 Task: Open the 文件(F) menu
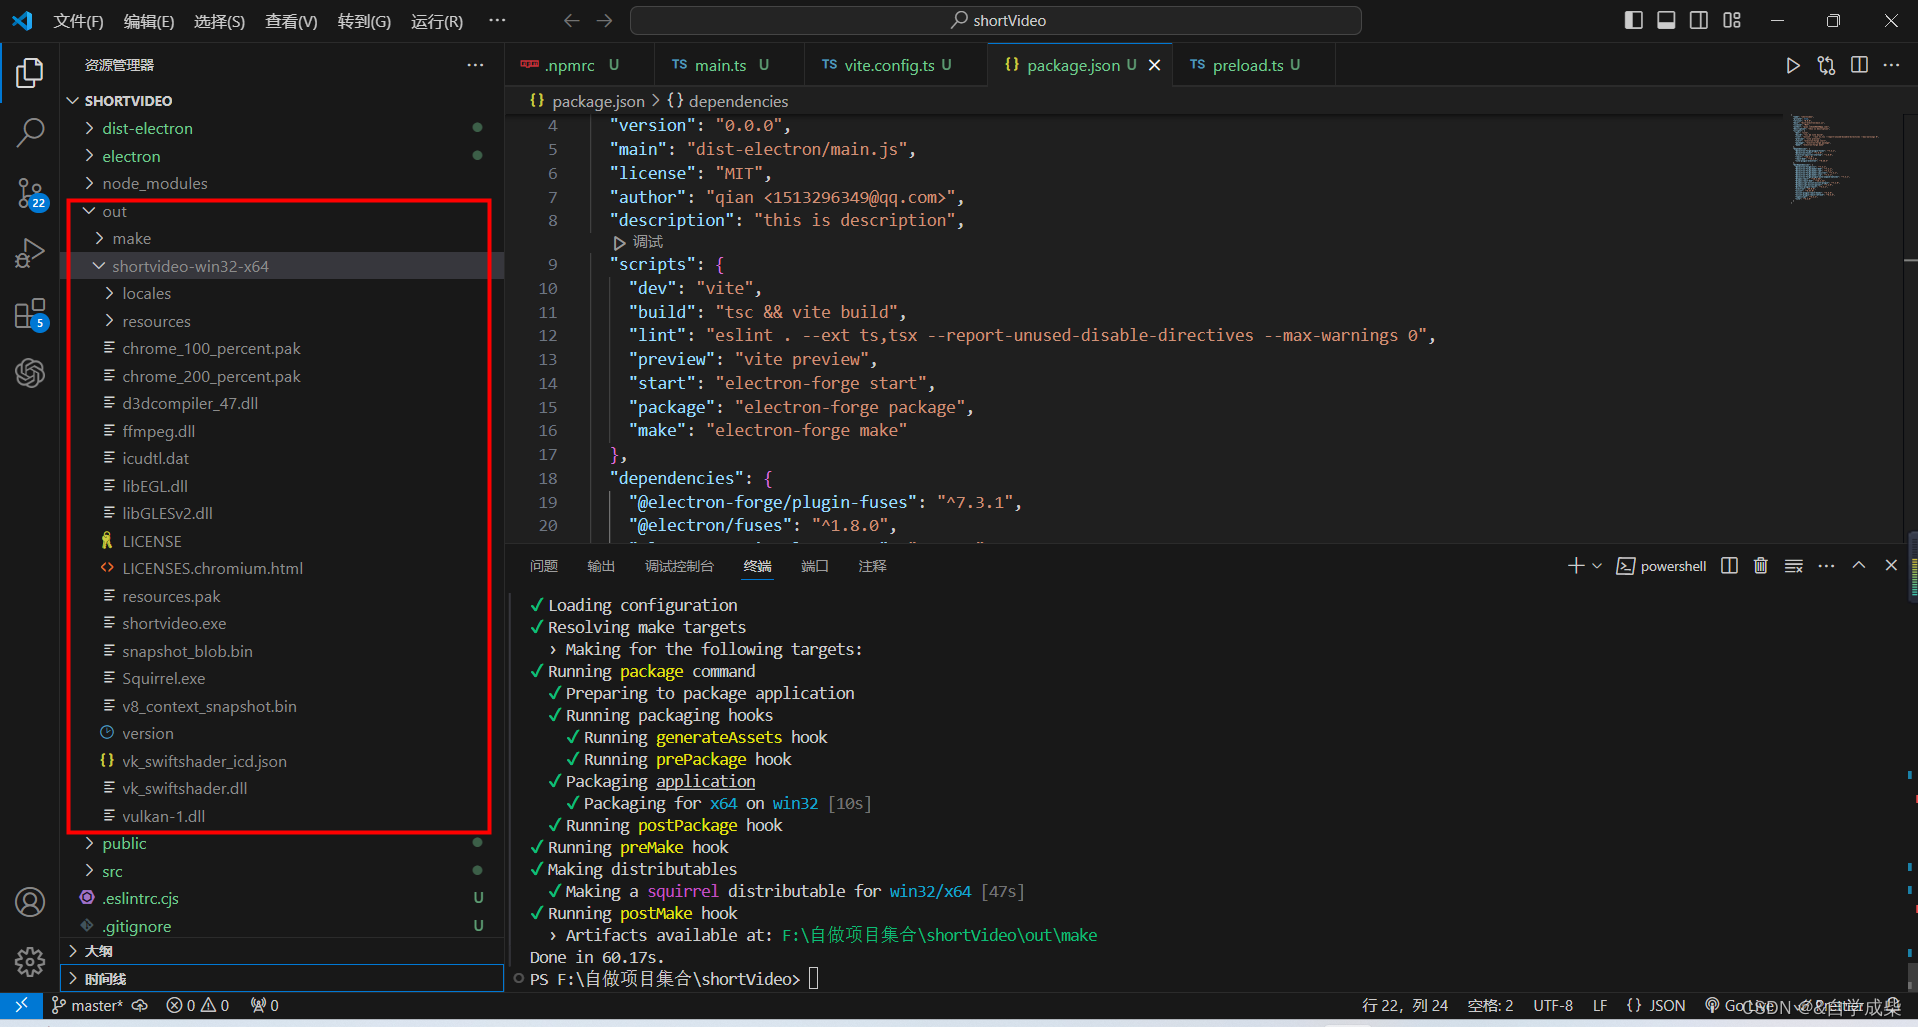coord(78,21)
